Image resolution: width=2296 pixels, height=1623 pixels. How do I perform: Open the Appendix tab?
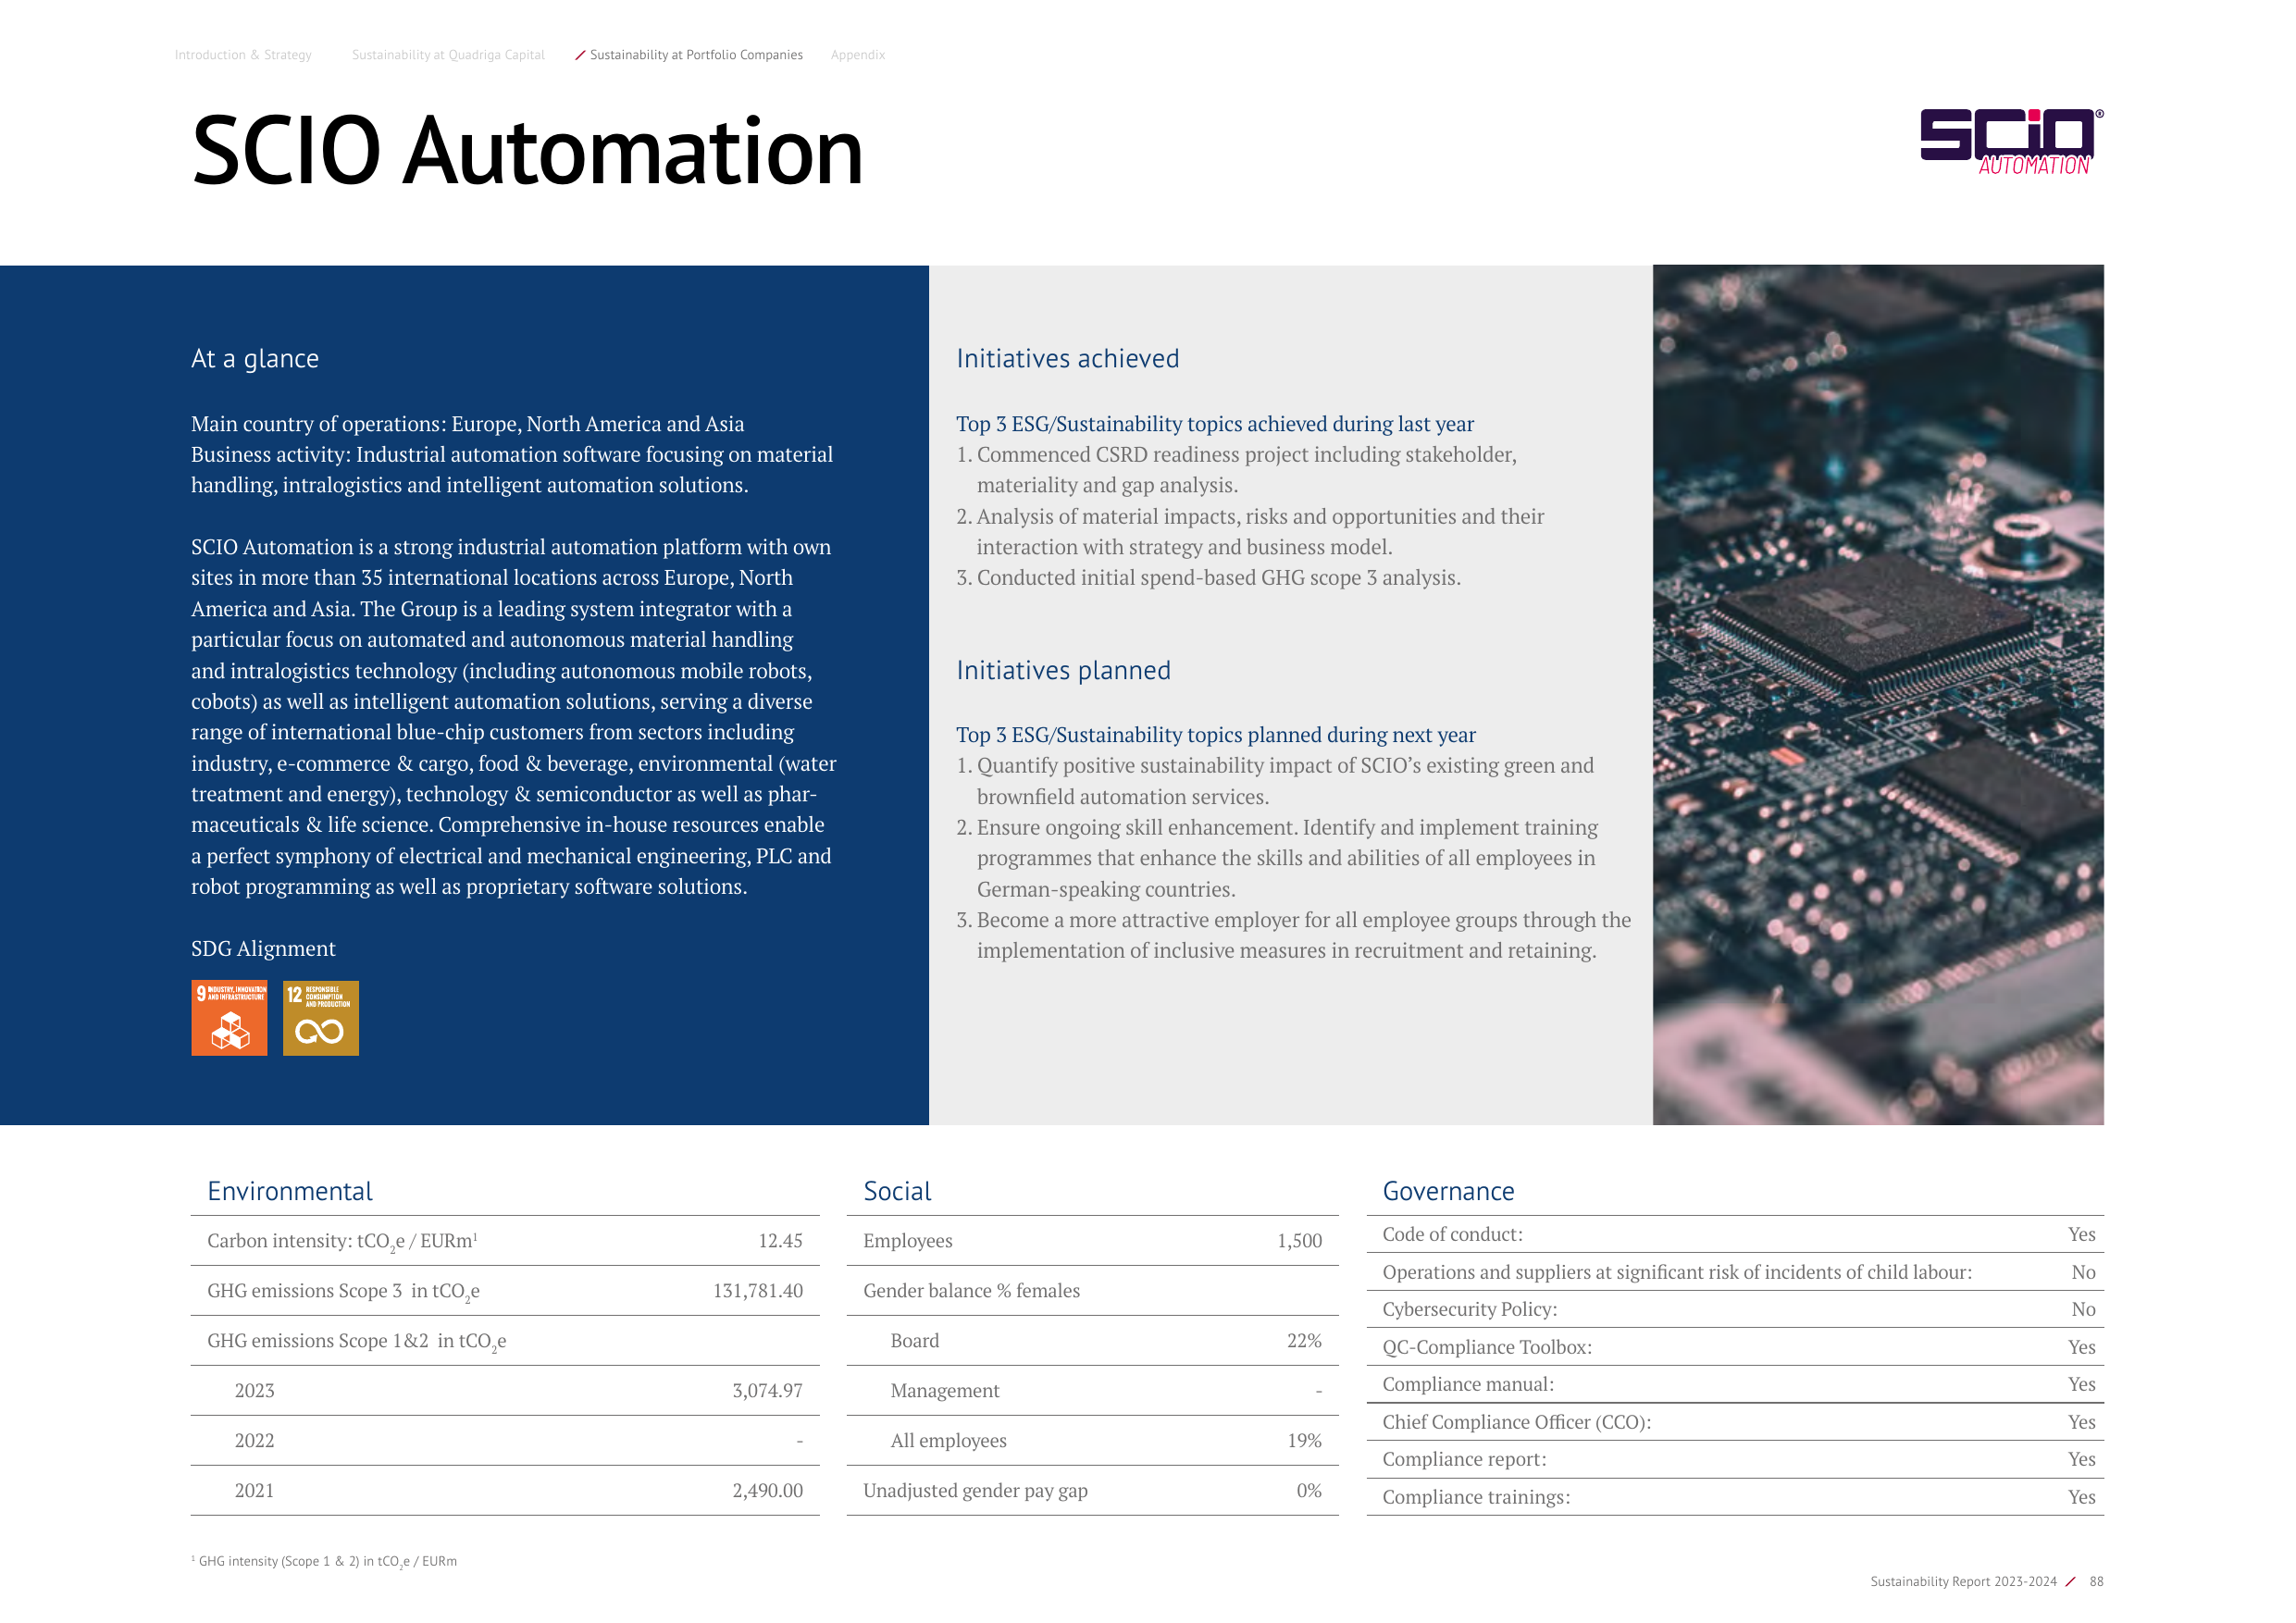coord(858,55)
